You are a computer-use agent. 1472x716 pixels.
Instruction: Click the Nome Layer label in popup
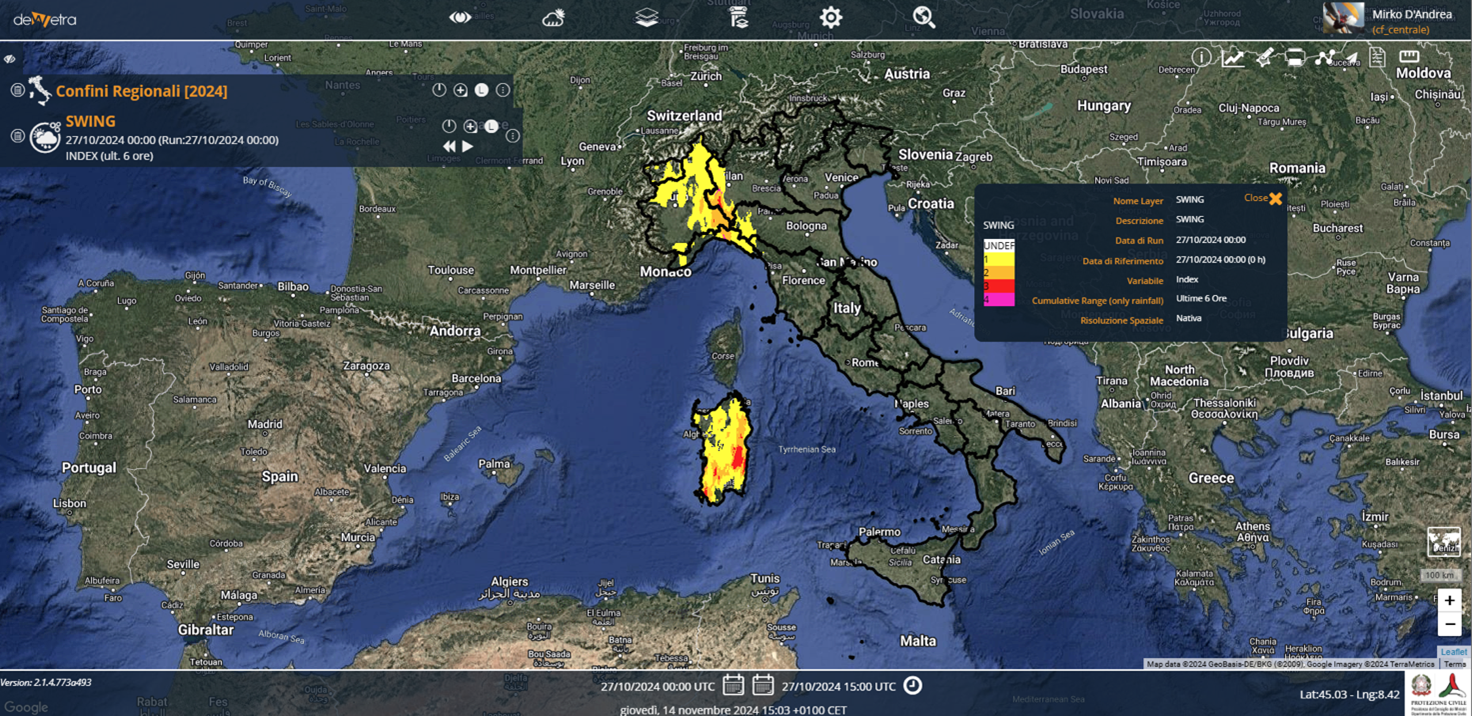click(1138, 201)
